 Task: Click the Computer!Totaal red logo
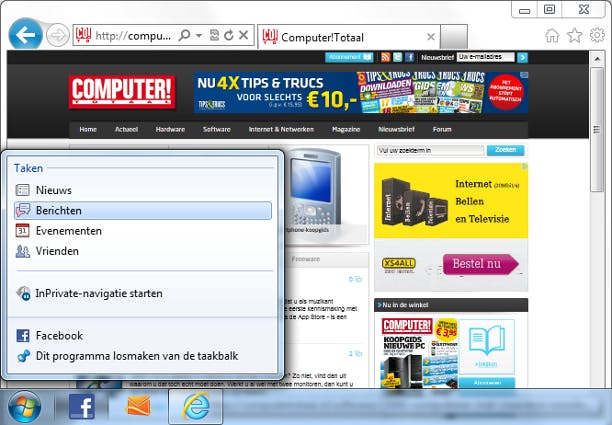click(x=122, y=92)
